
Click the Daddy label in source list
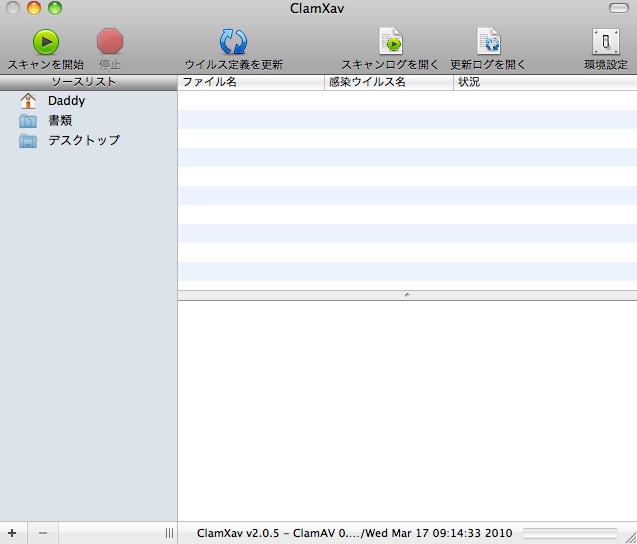[x=66, y=101]
